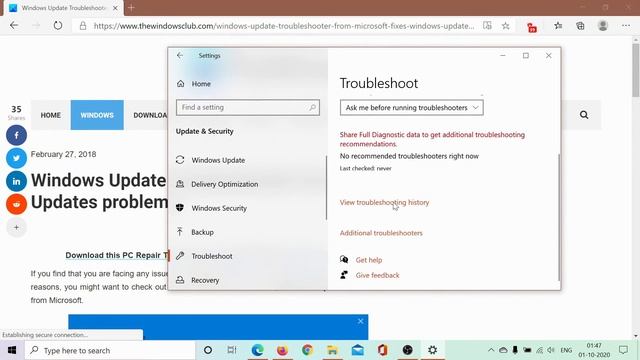Open Task View on the taskbar
Screen dimensions: 640x360
232,350
